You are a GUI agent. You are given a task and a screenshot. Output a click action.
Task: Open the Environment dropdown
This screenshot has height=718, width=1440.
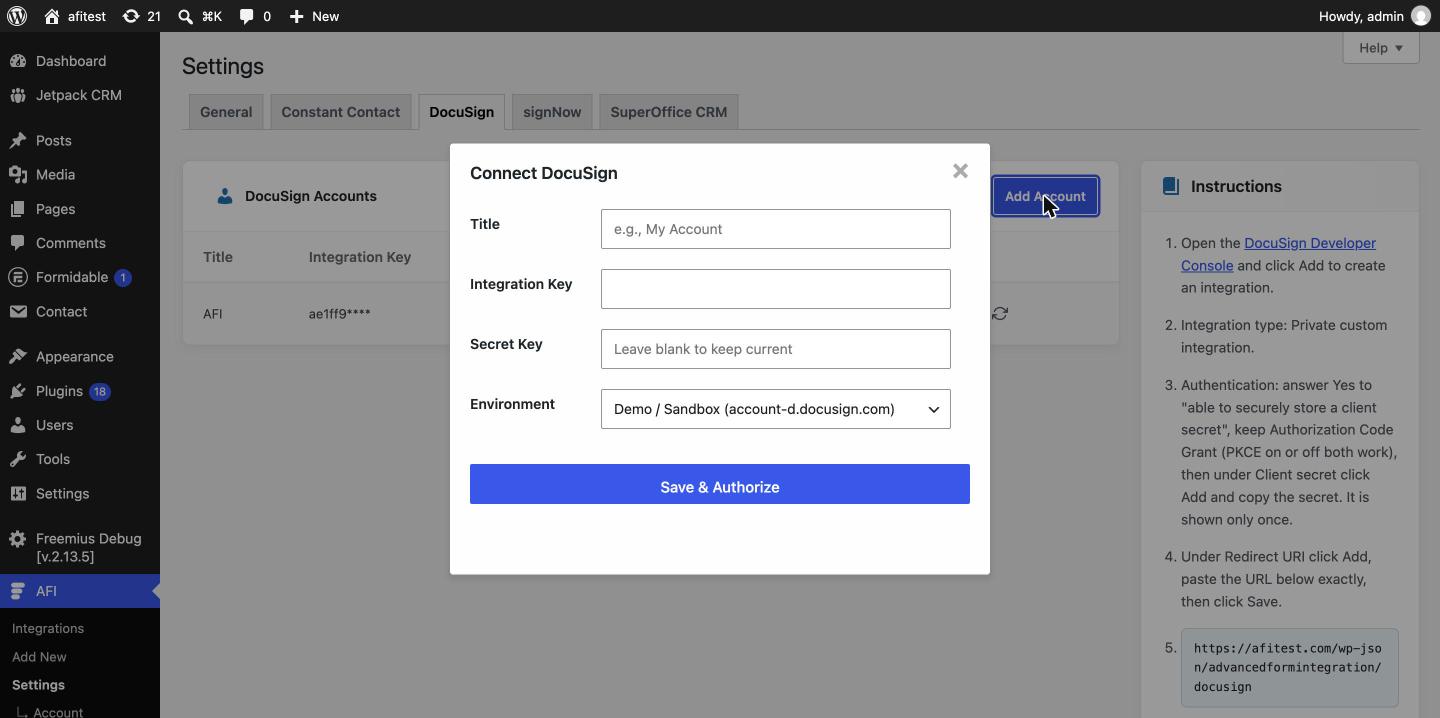coord(776,409)
